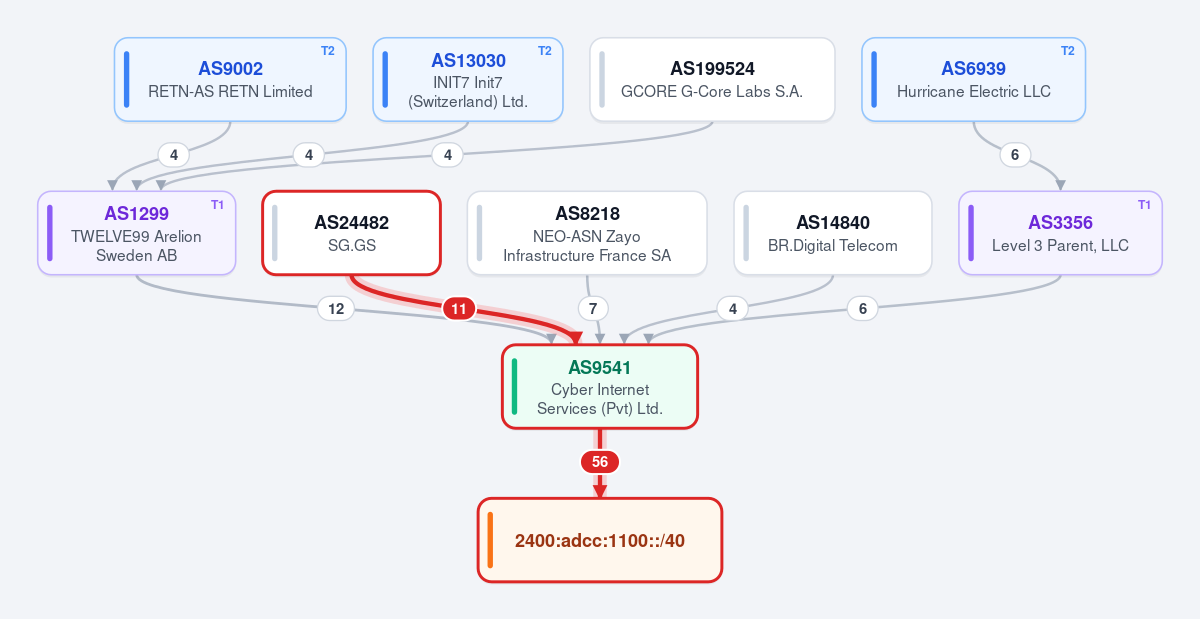Click the AS14840 BR.Digital Telecom node
Image resolution: width=1200 pixels, height=619 pixels.
pos(833,232)
